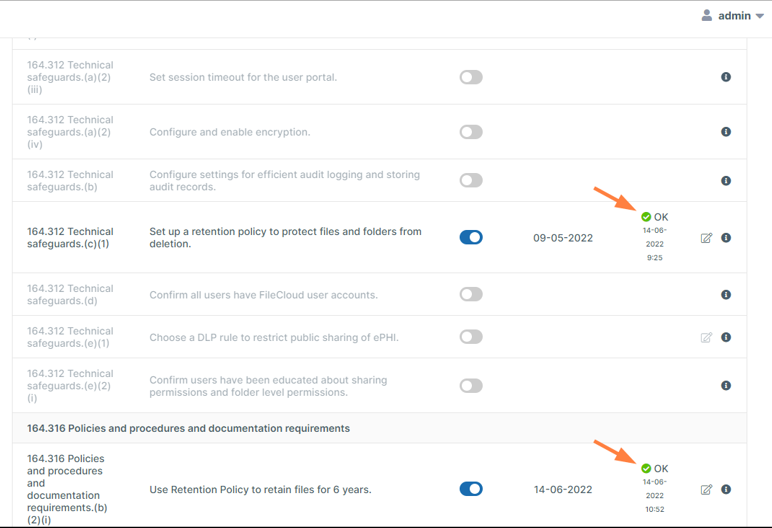Show info for audit logging row
Viewport: 772px width, 528px height.
(x=726, y=181)
